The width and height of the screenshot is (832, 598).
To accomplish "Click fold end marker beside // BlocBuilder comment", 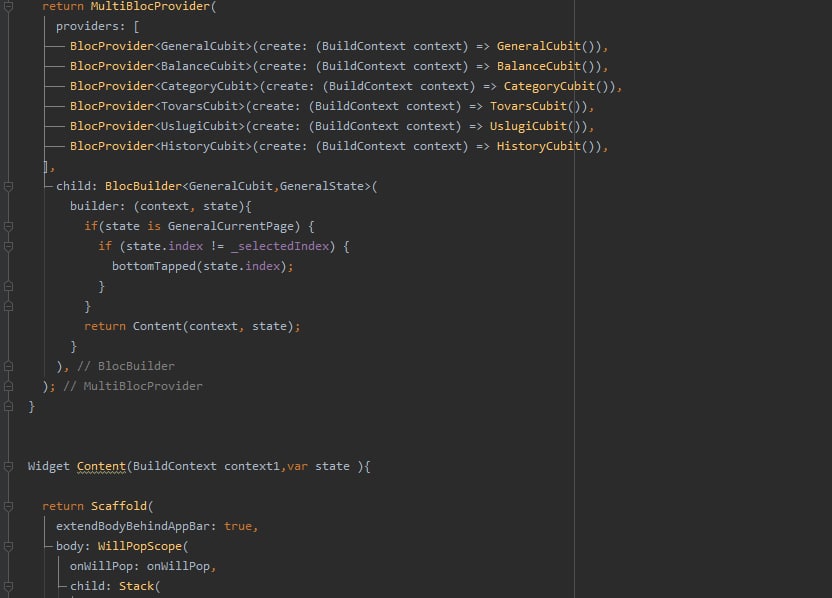I will click(8, 366).
